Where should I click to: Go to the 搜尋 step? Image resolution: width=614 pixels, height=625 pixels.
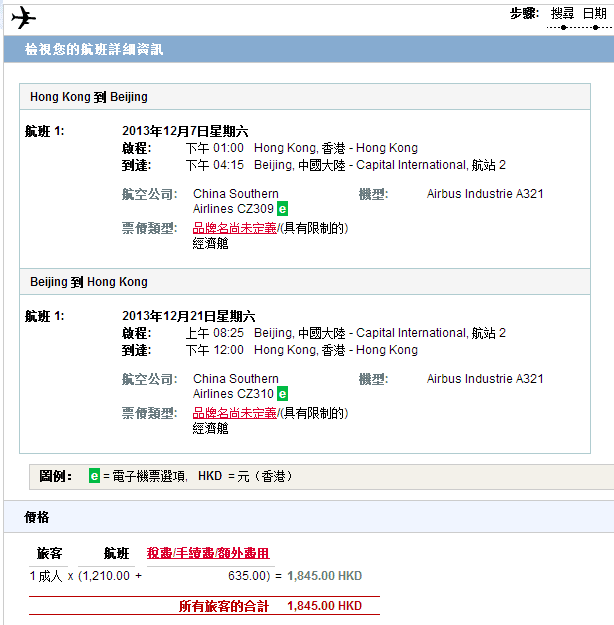click(x=562, y=13)
